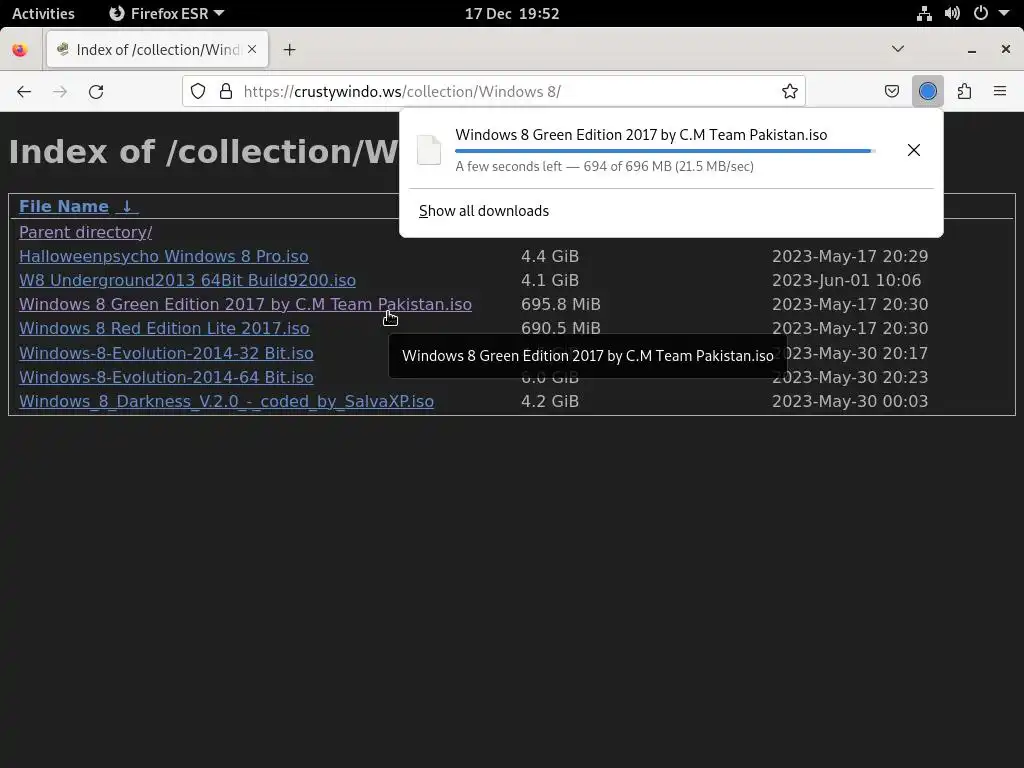Open the Activities overview
This screenshot has height=768, width=1024.
(43, 13)
